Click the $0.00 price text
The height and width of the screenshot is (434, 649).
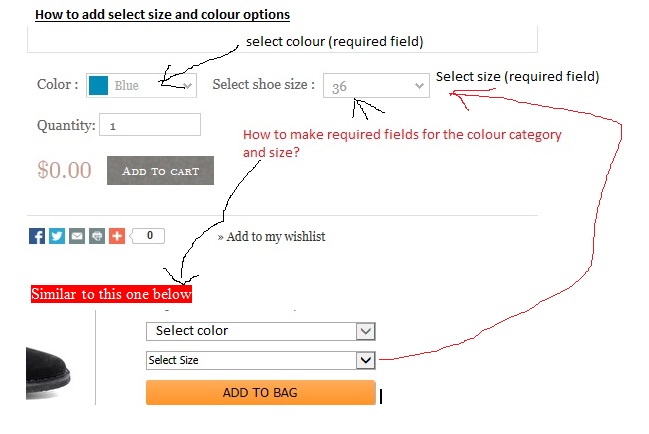click(64, 170)
